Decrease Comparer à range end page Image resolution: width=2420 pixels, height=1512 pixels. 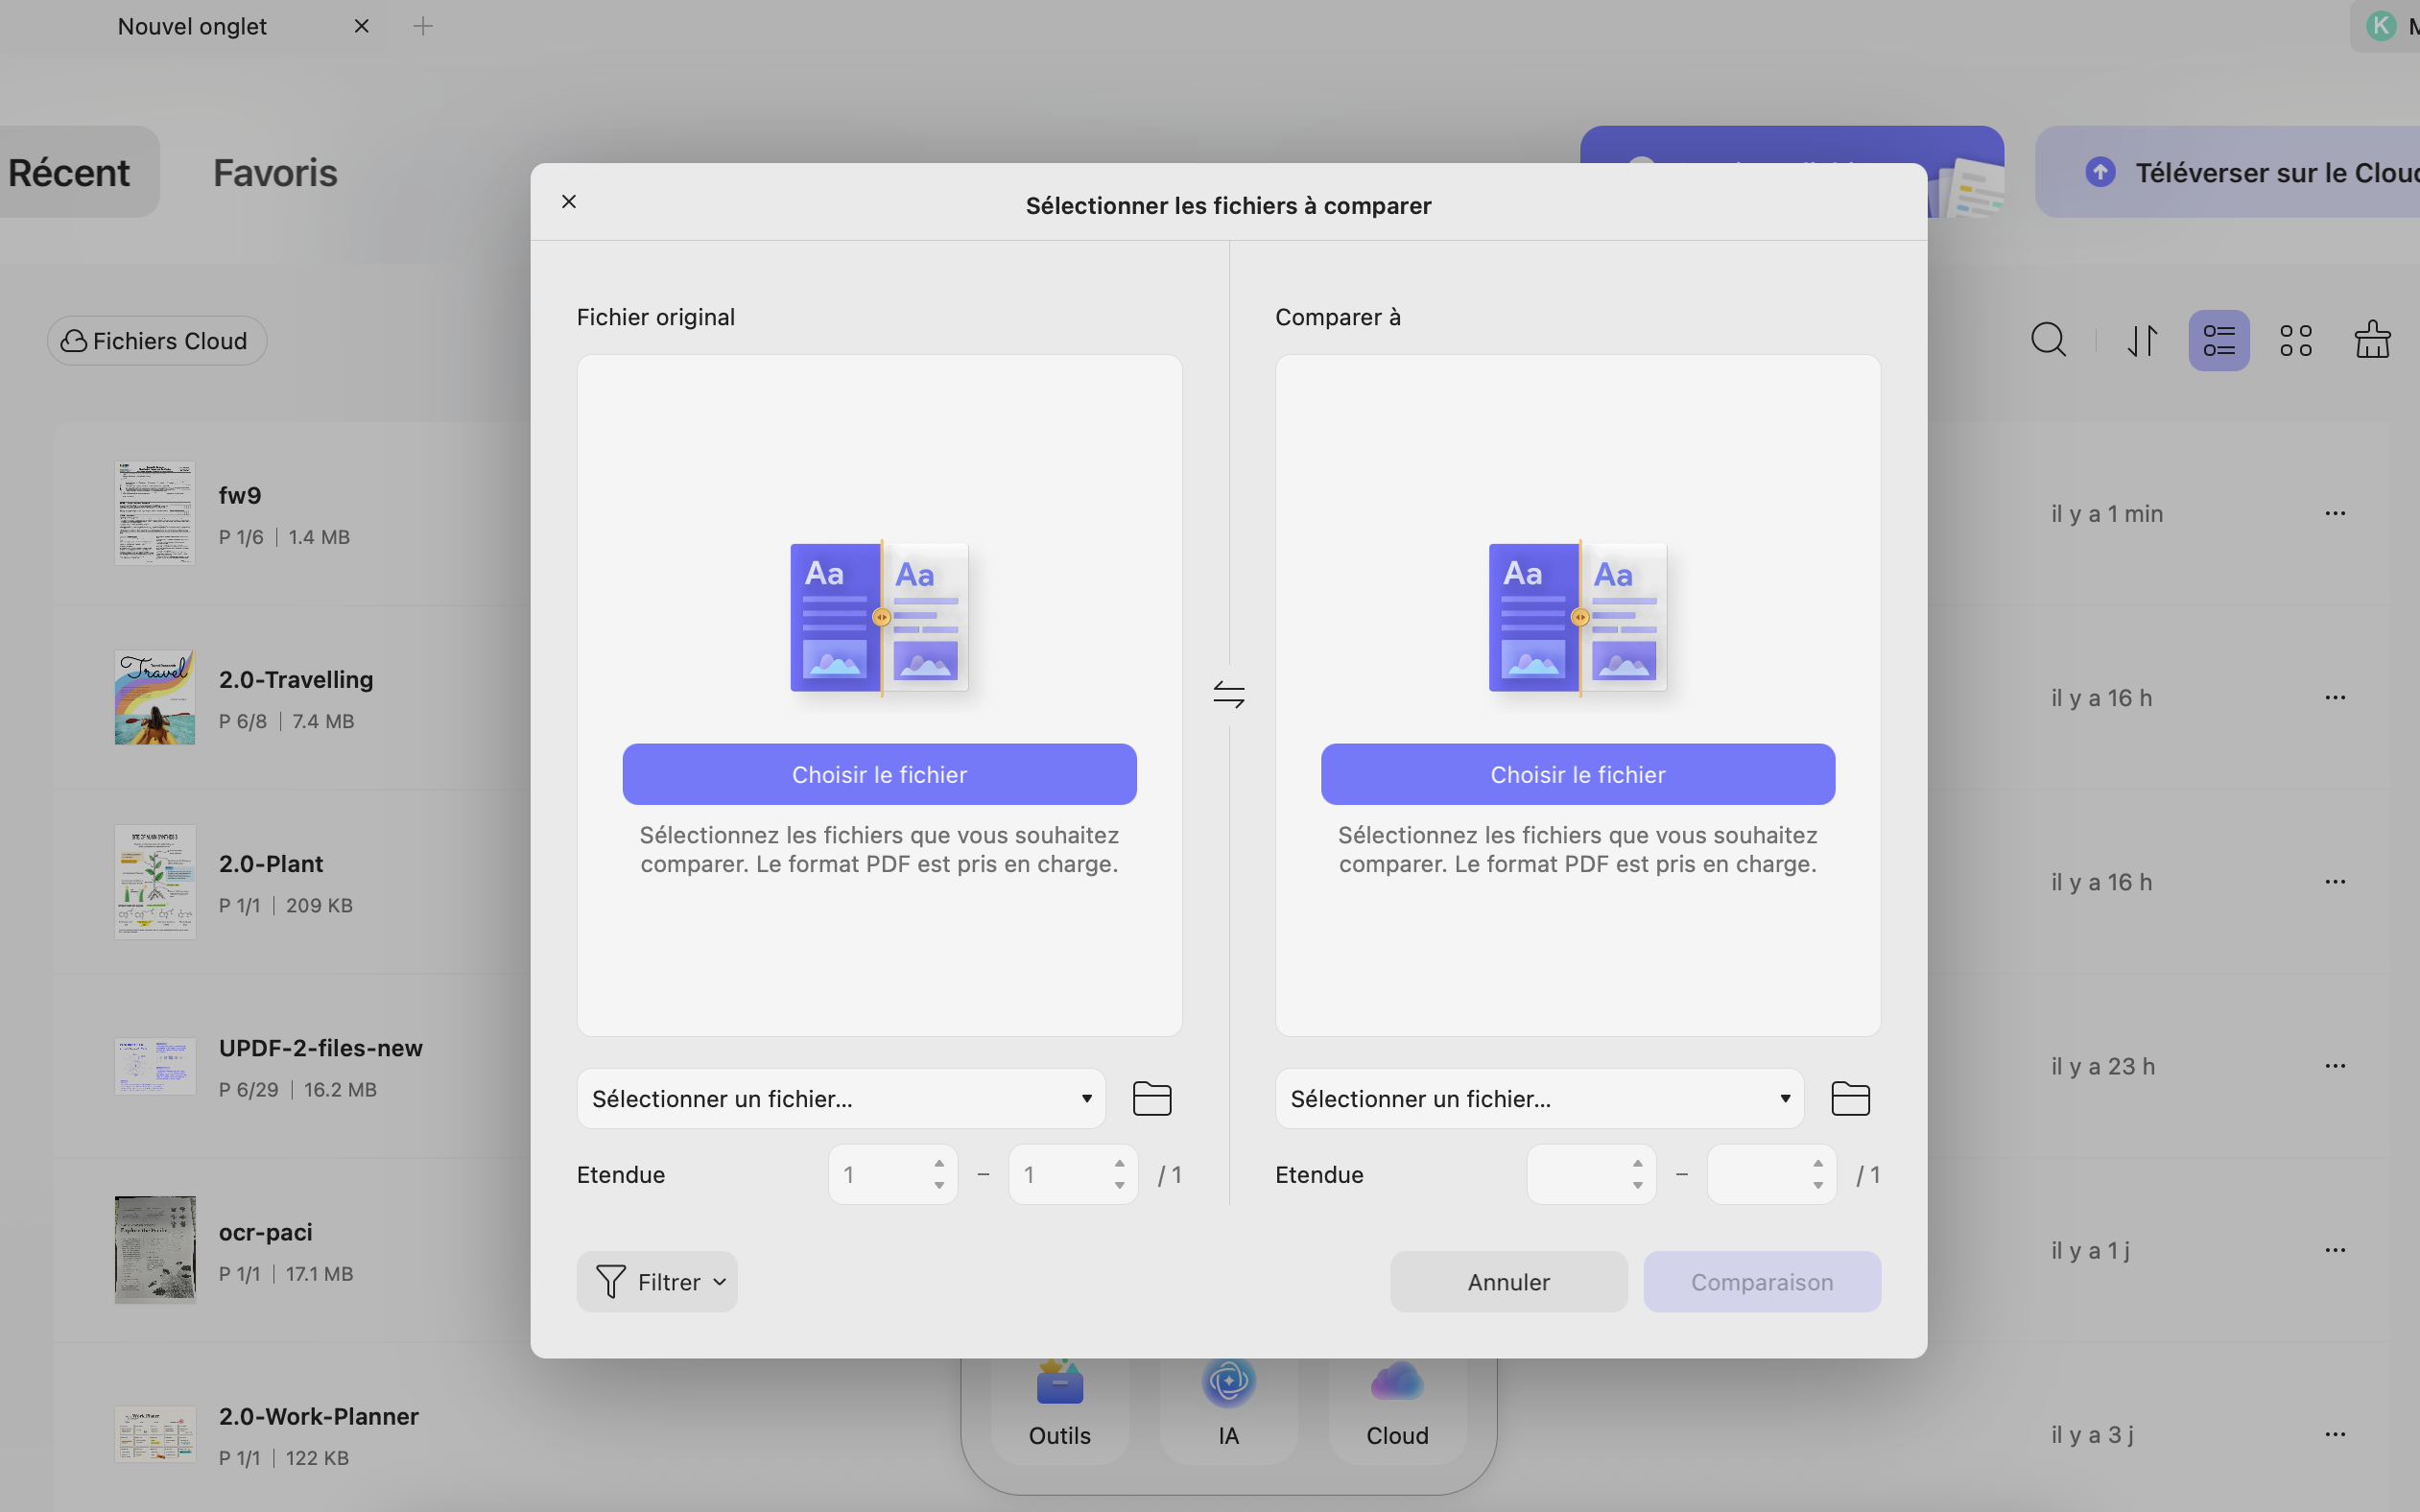(1817, 1186)
